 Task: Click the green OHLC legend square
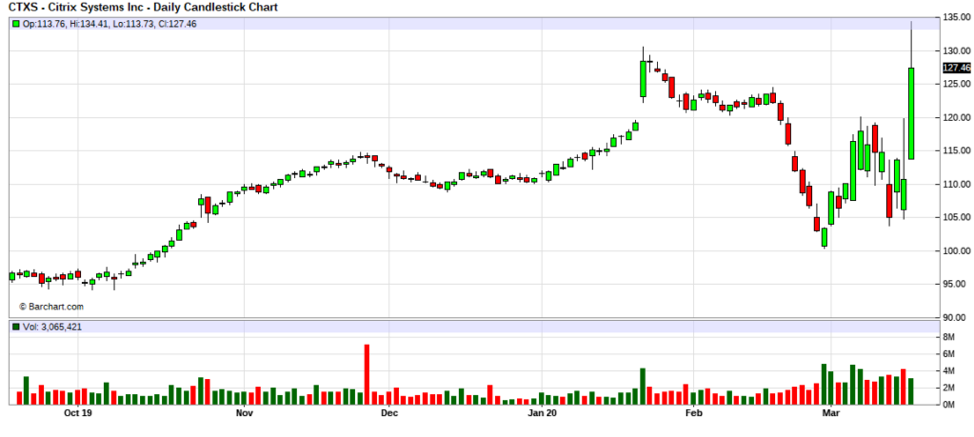[x=16, y=24]
